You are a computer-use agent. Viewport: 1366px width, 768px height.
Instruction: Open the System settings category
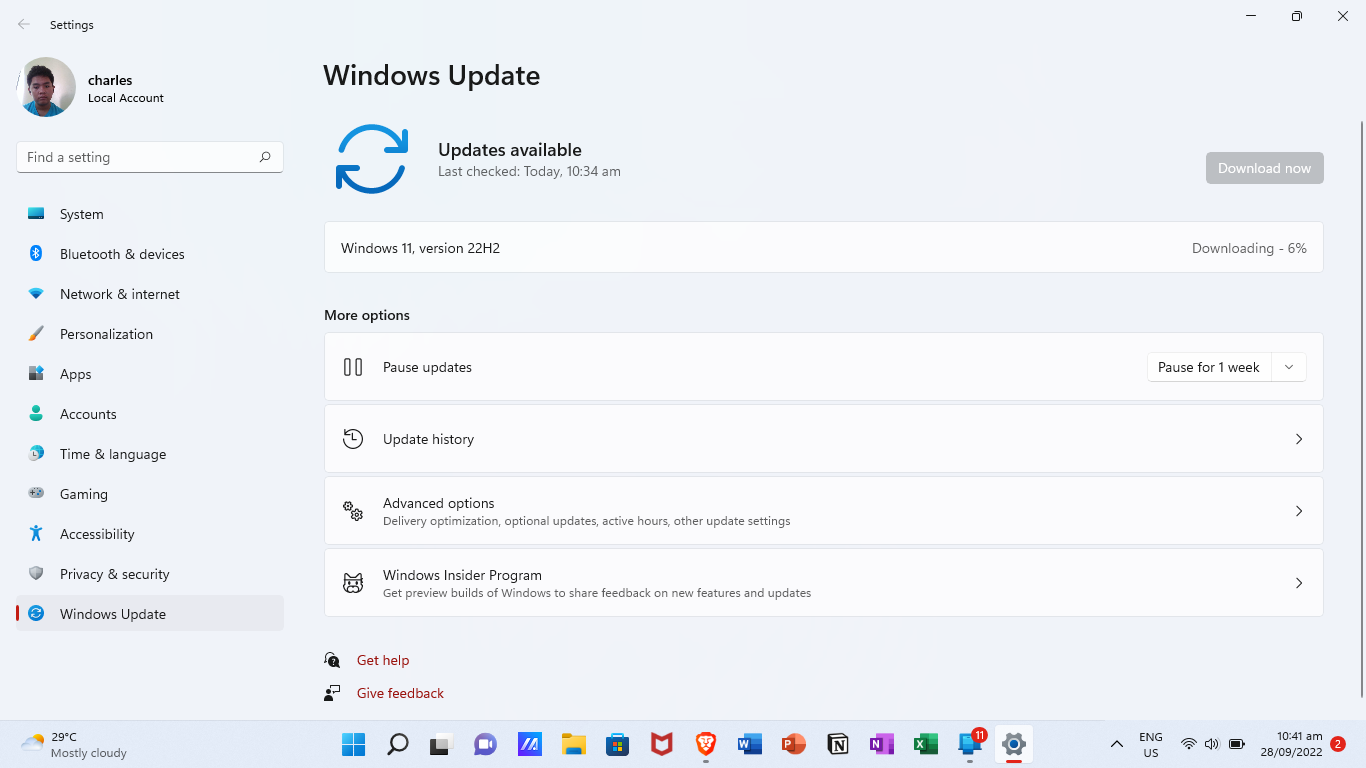point(150,214)
